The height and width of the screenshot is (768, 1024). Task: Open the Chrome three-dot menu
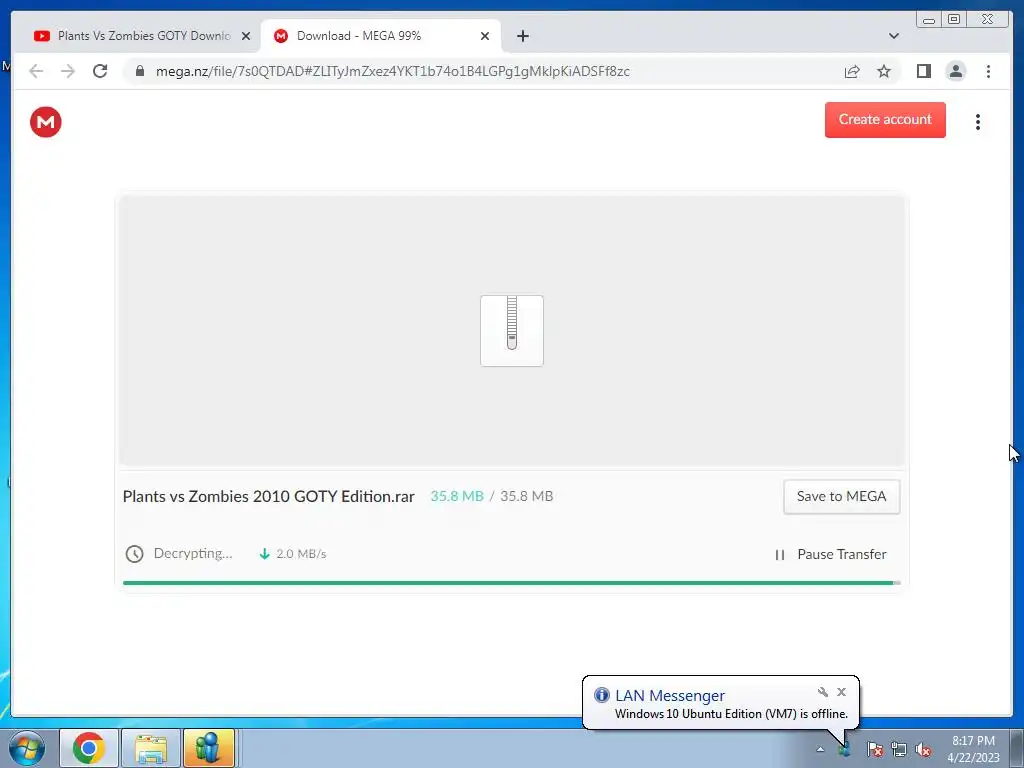pos(988,71)
